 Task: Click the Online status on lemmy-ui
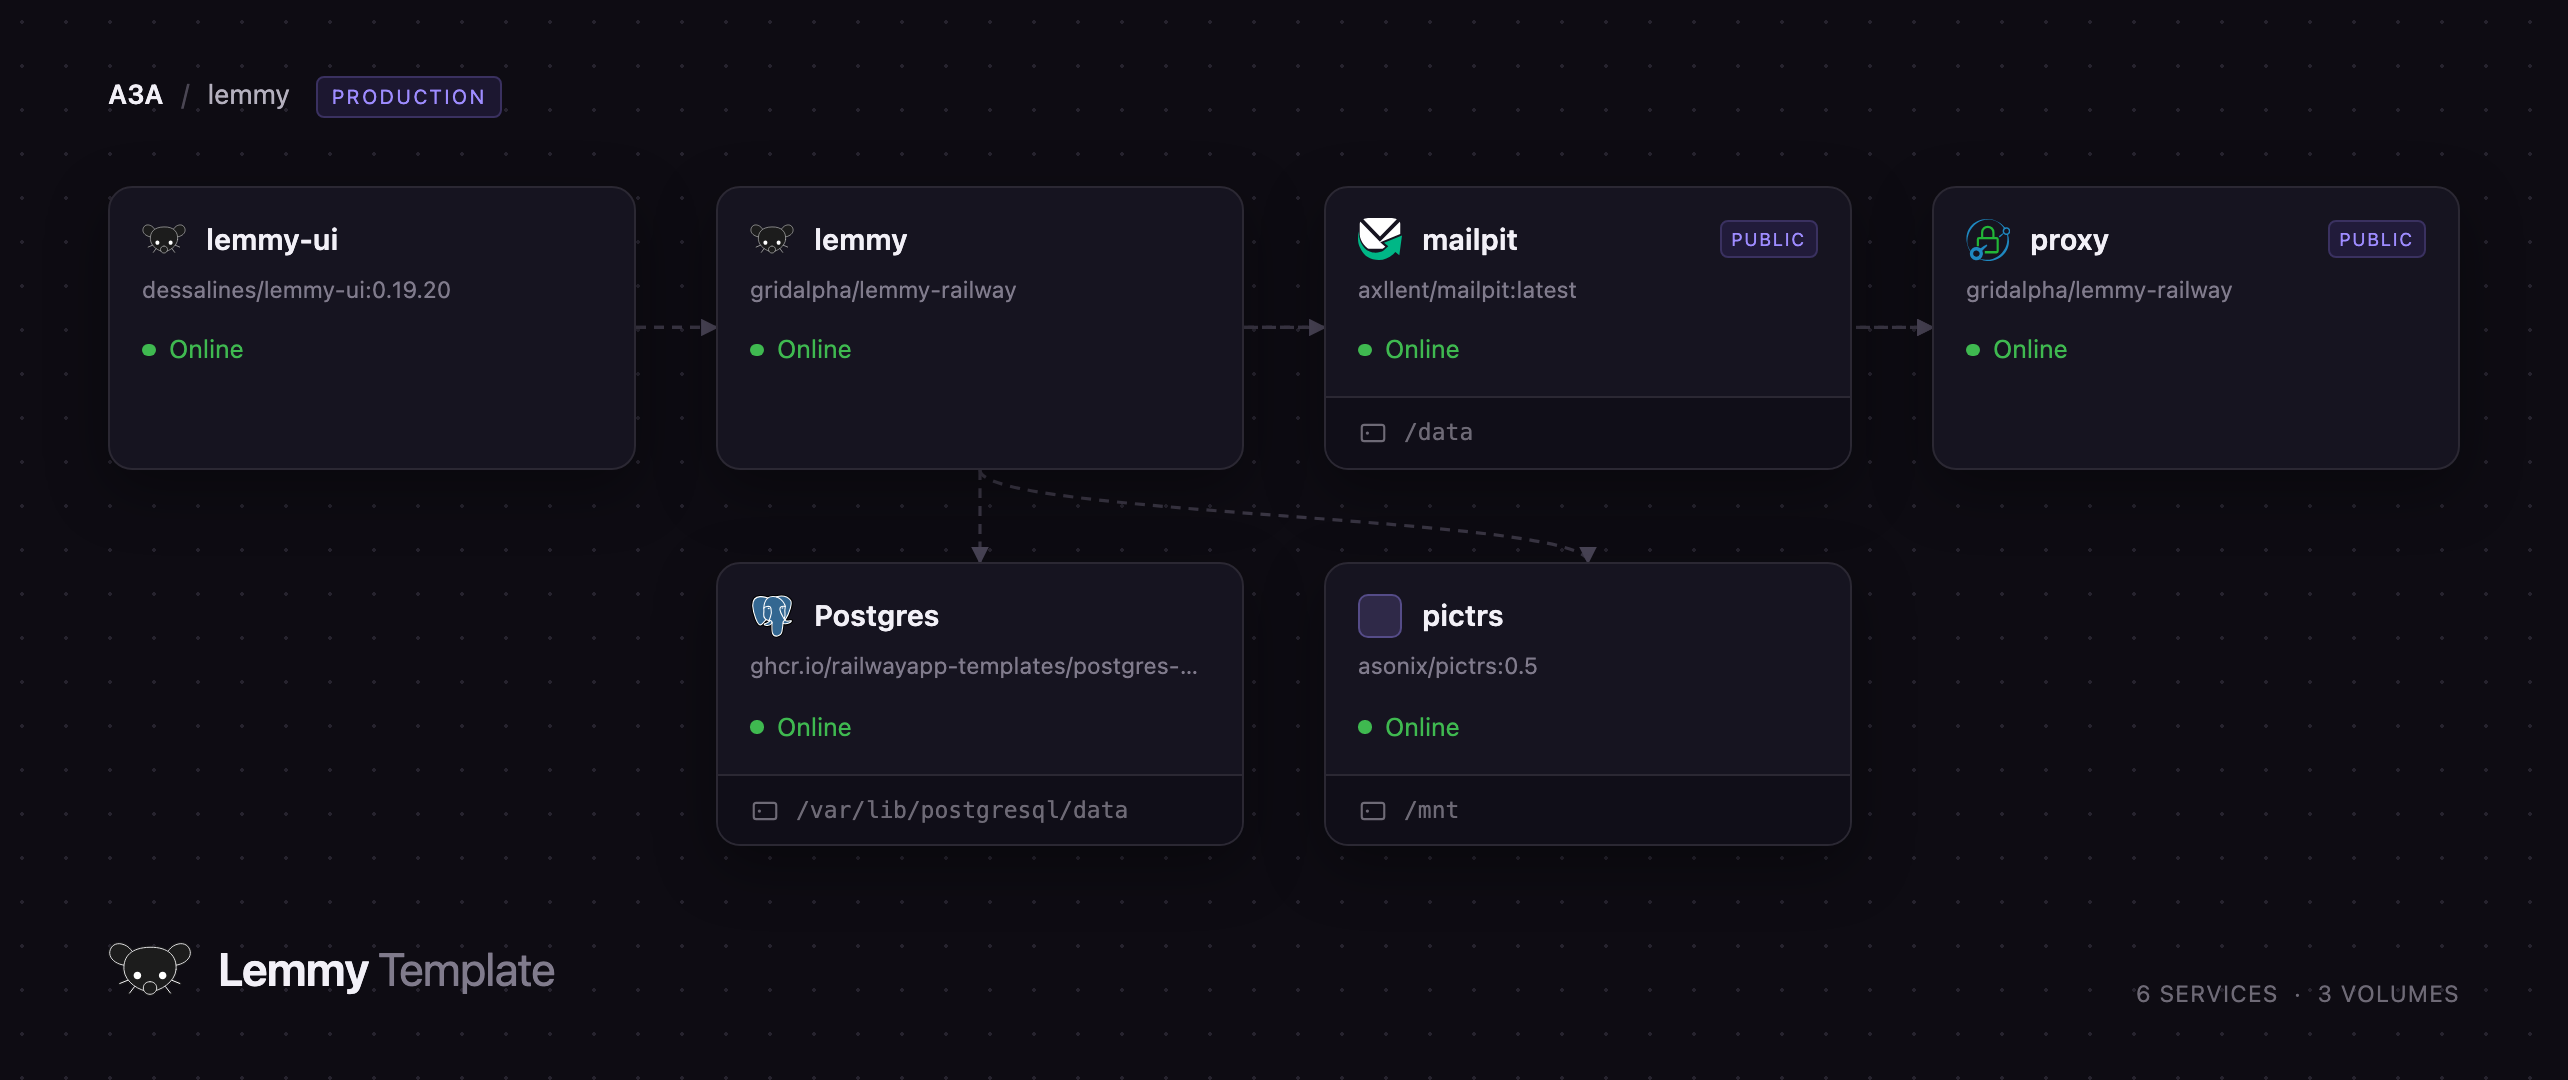[x=206, y=350]
